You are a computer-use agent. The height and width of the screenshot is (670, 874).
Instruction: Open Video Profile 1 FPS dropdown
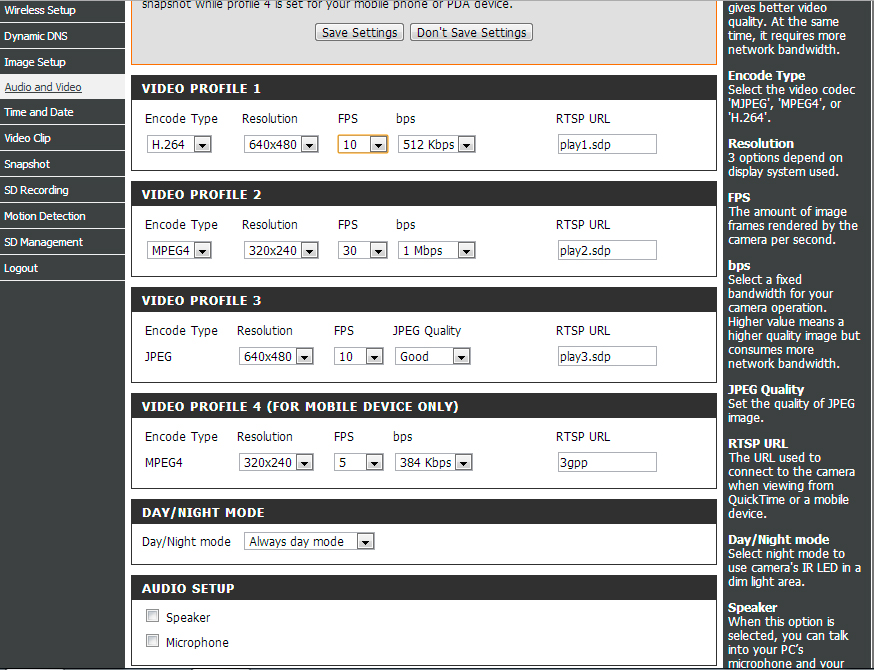click(363, 144)
